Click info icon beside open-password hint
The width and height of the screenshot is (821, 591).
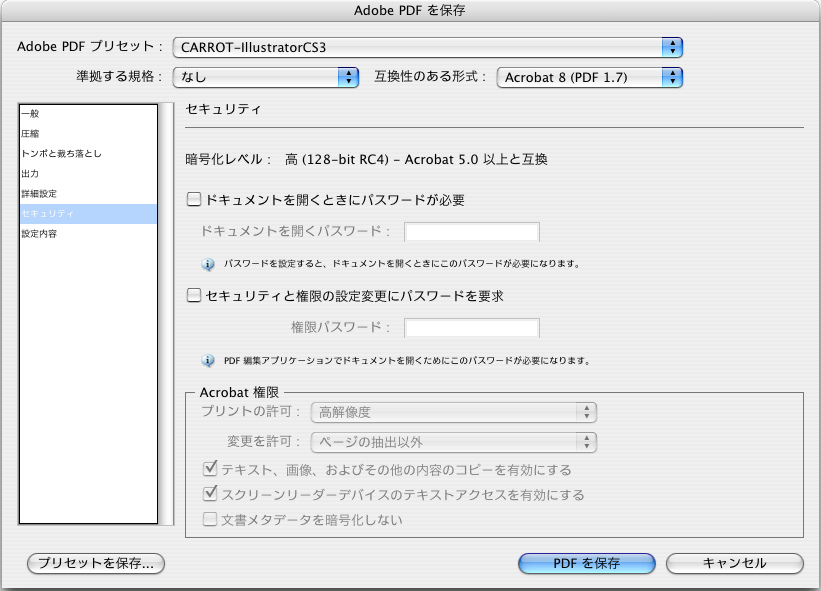click(x=208, y=264)
